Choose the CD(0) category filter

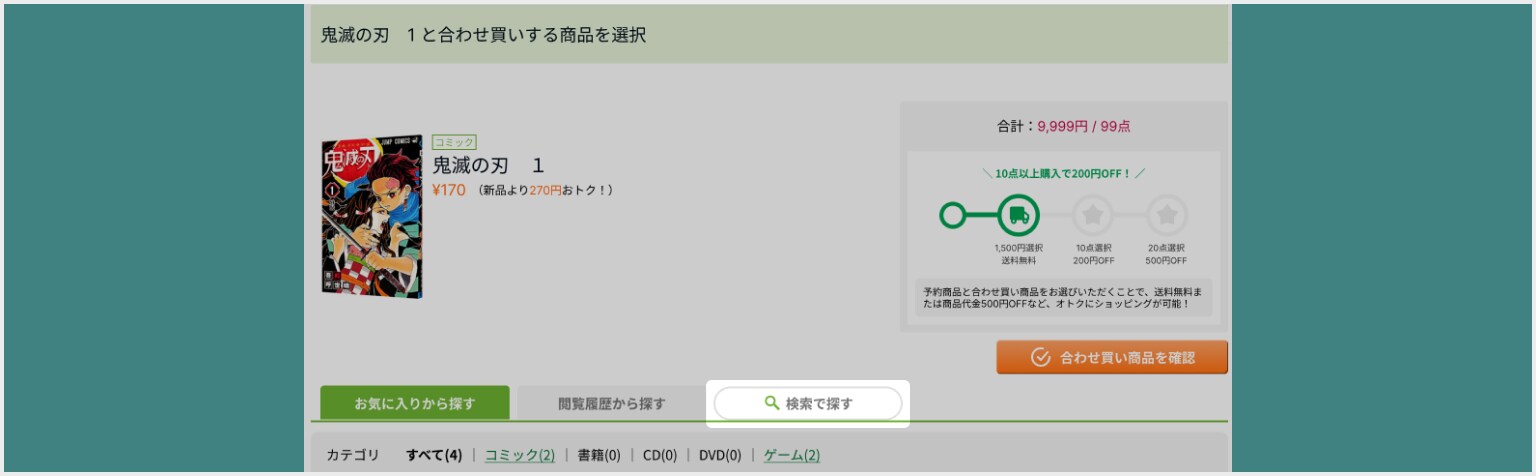click(x=659, y=455)
